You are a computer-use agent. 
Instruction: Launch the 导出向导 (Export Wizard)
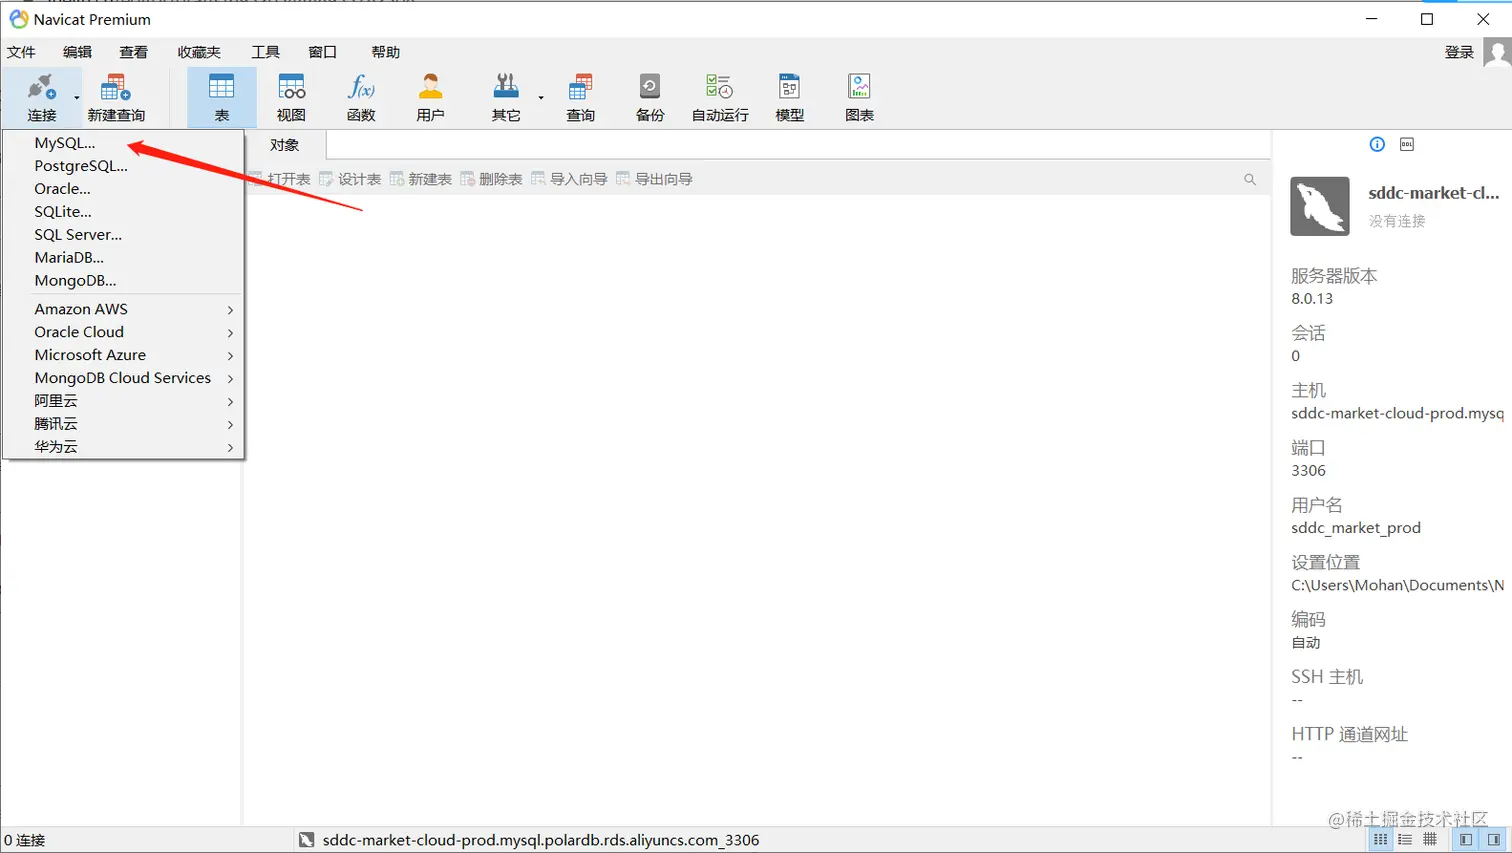(x=654, y=179)
